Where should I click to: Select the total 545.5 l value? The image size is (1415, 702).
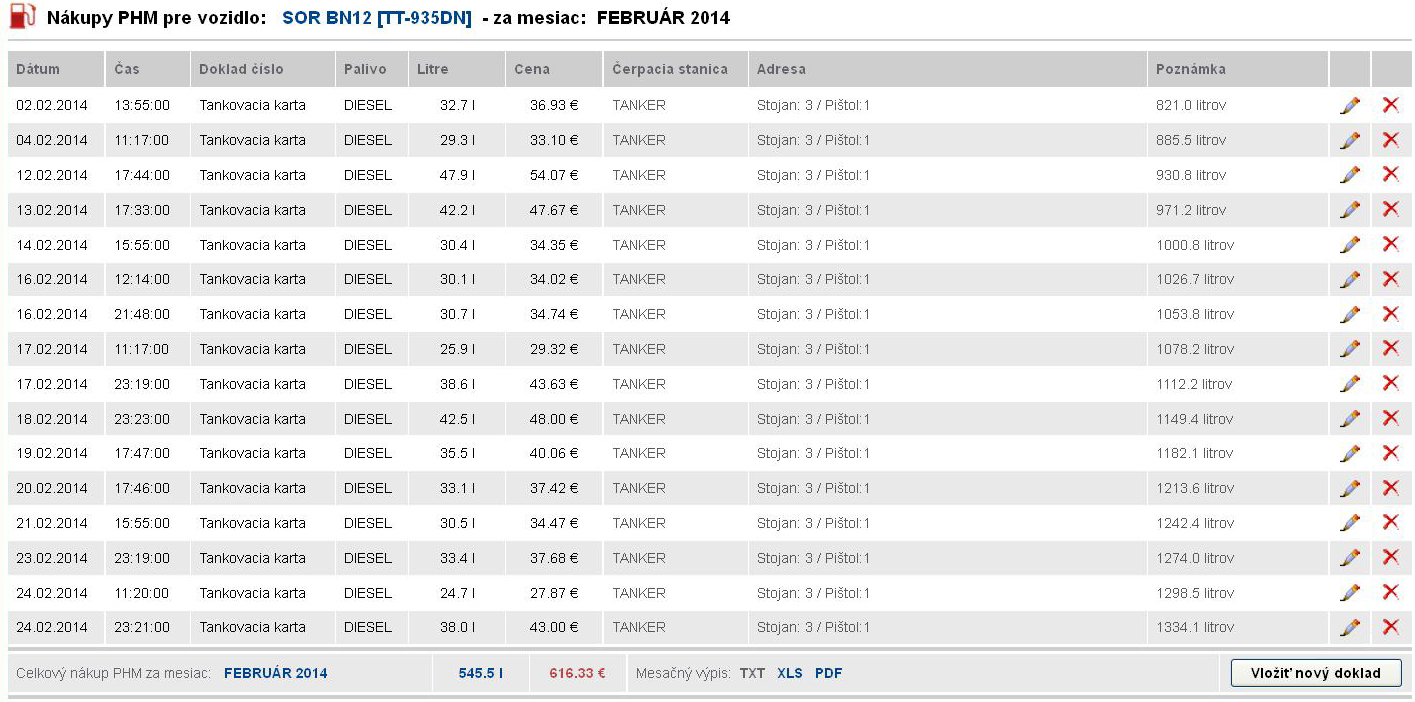pyautogui.click(x=481, y=673)
